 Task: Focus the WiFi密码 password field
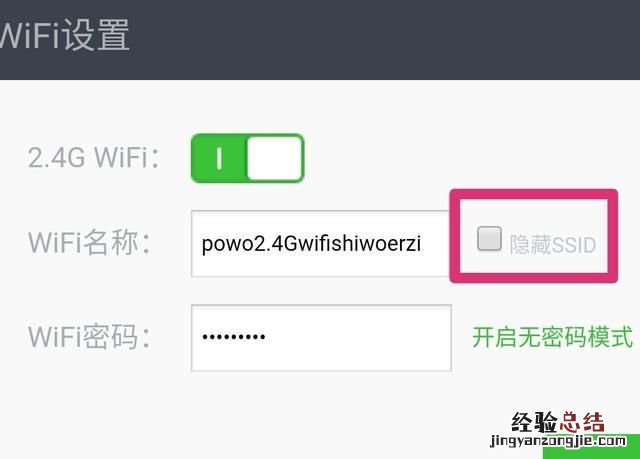321,338
